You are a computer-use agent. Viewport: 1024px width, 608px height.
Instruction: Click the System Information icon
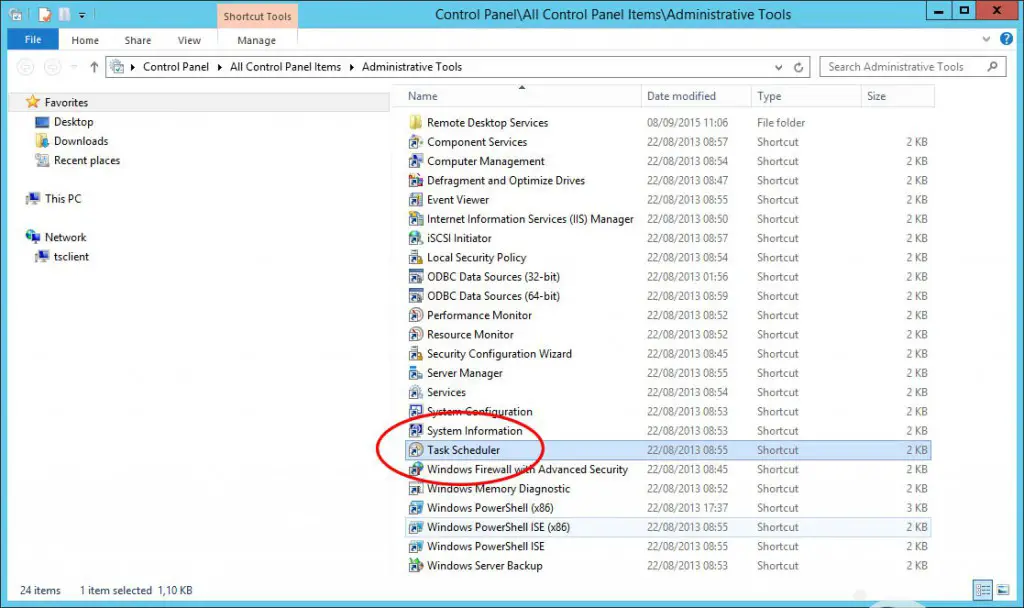click(x=415, y=430)
